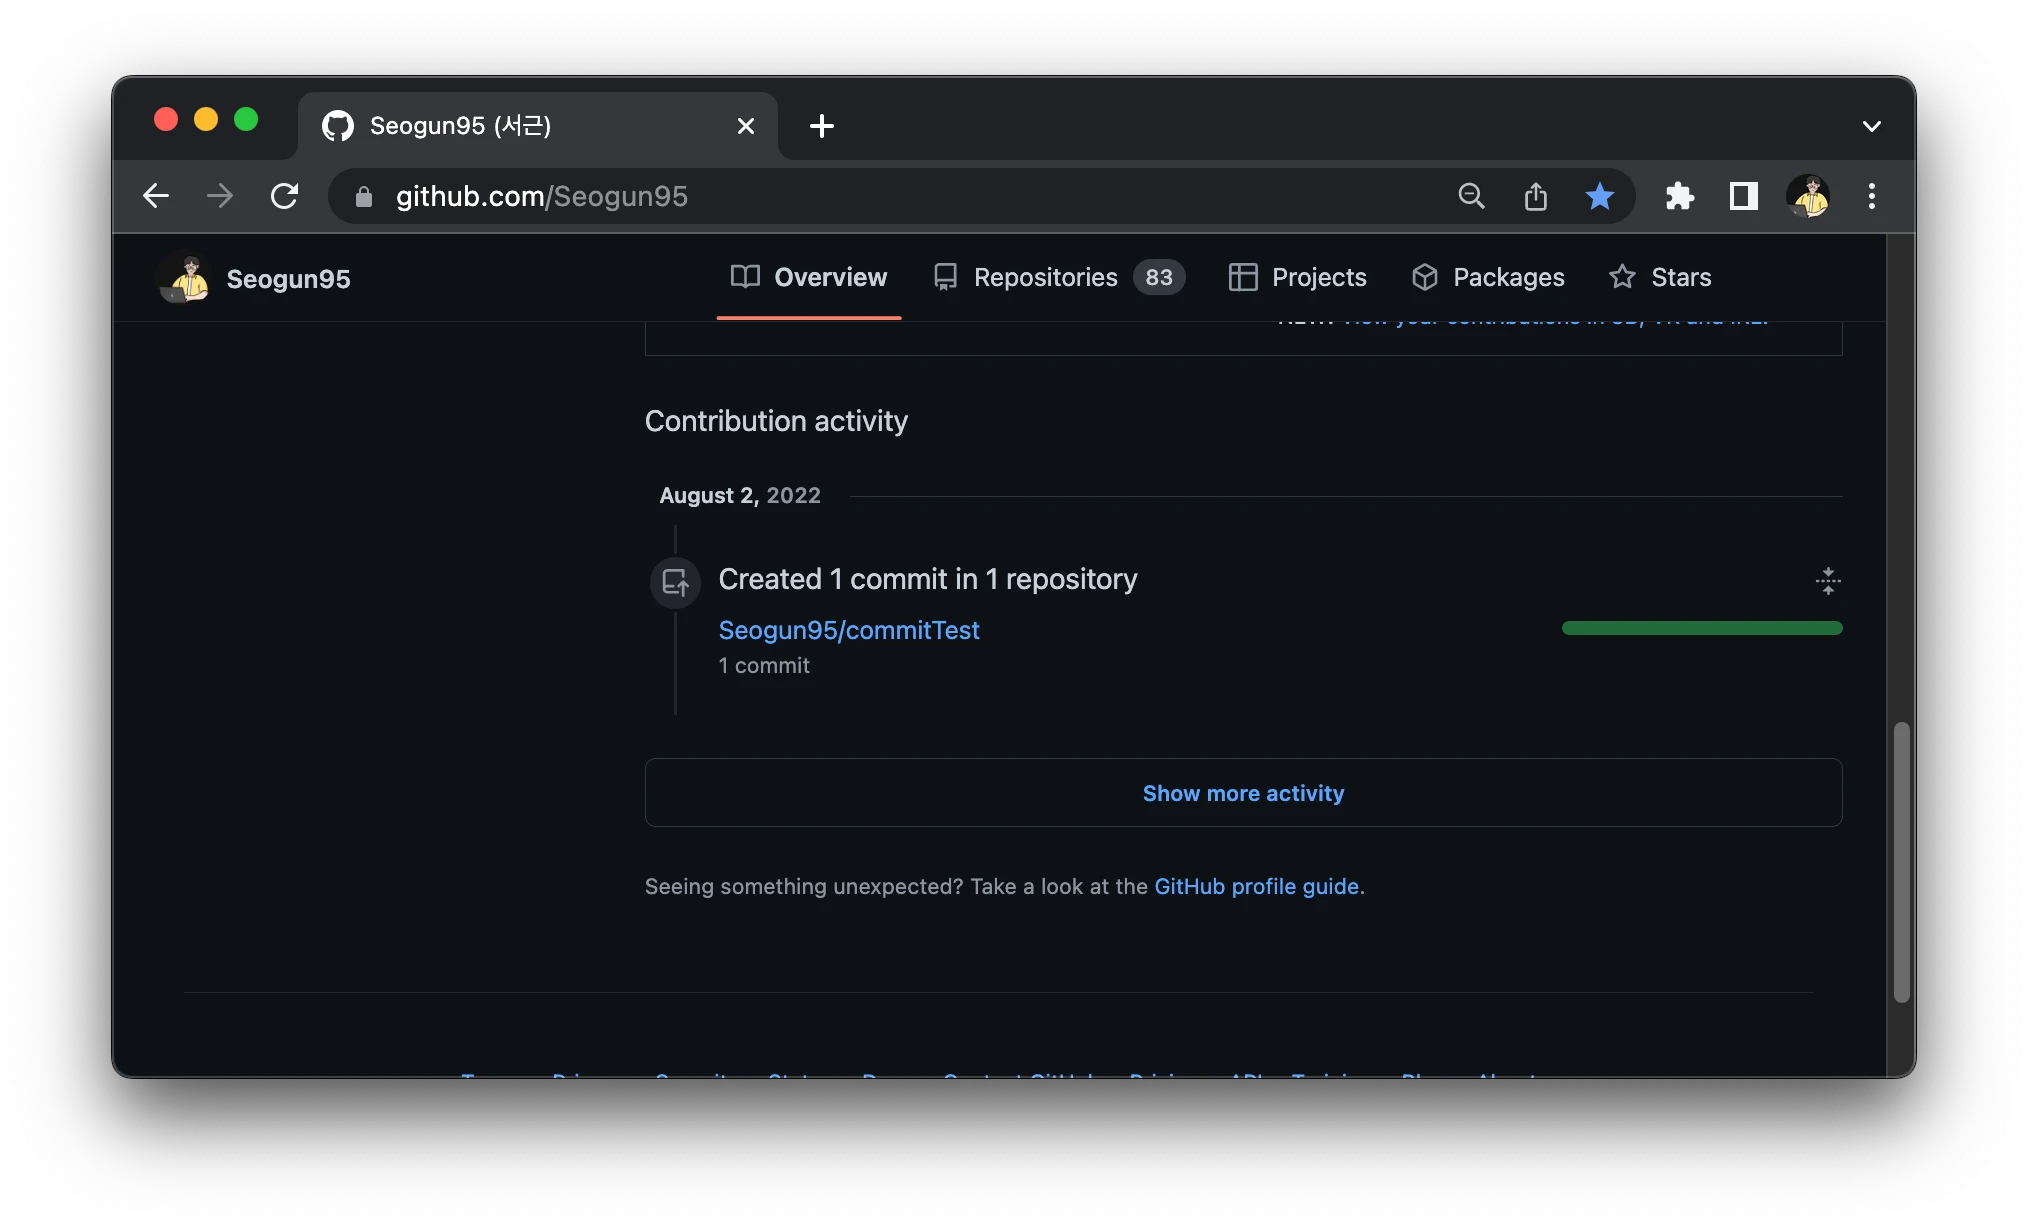
Task: Click the repo push commit timeline icon
Action: (x=676, y=581)
